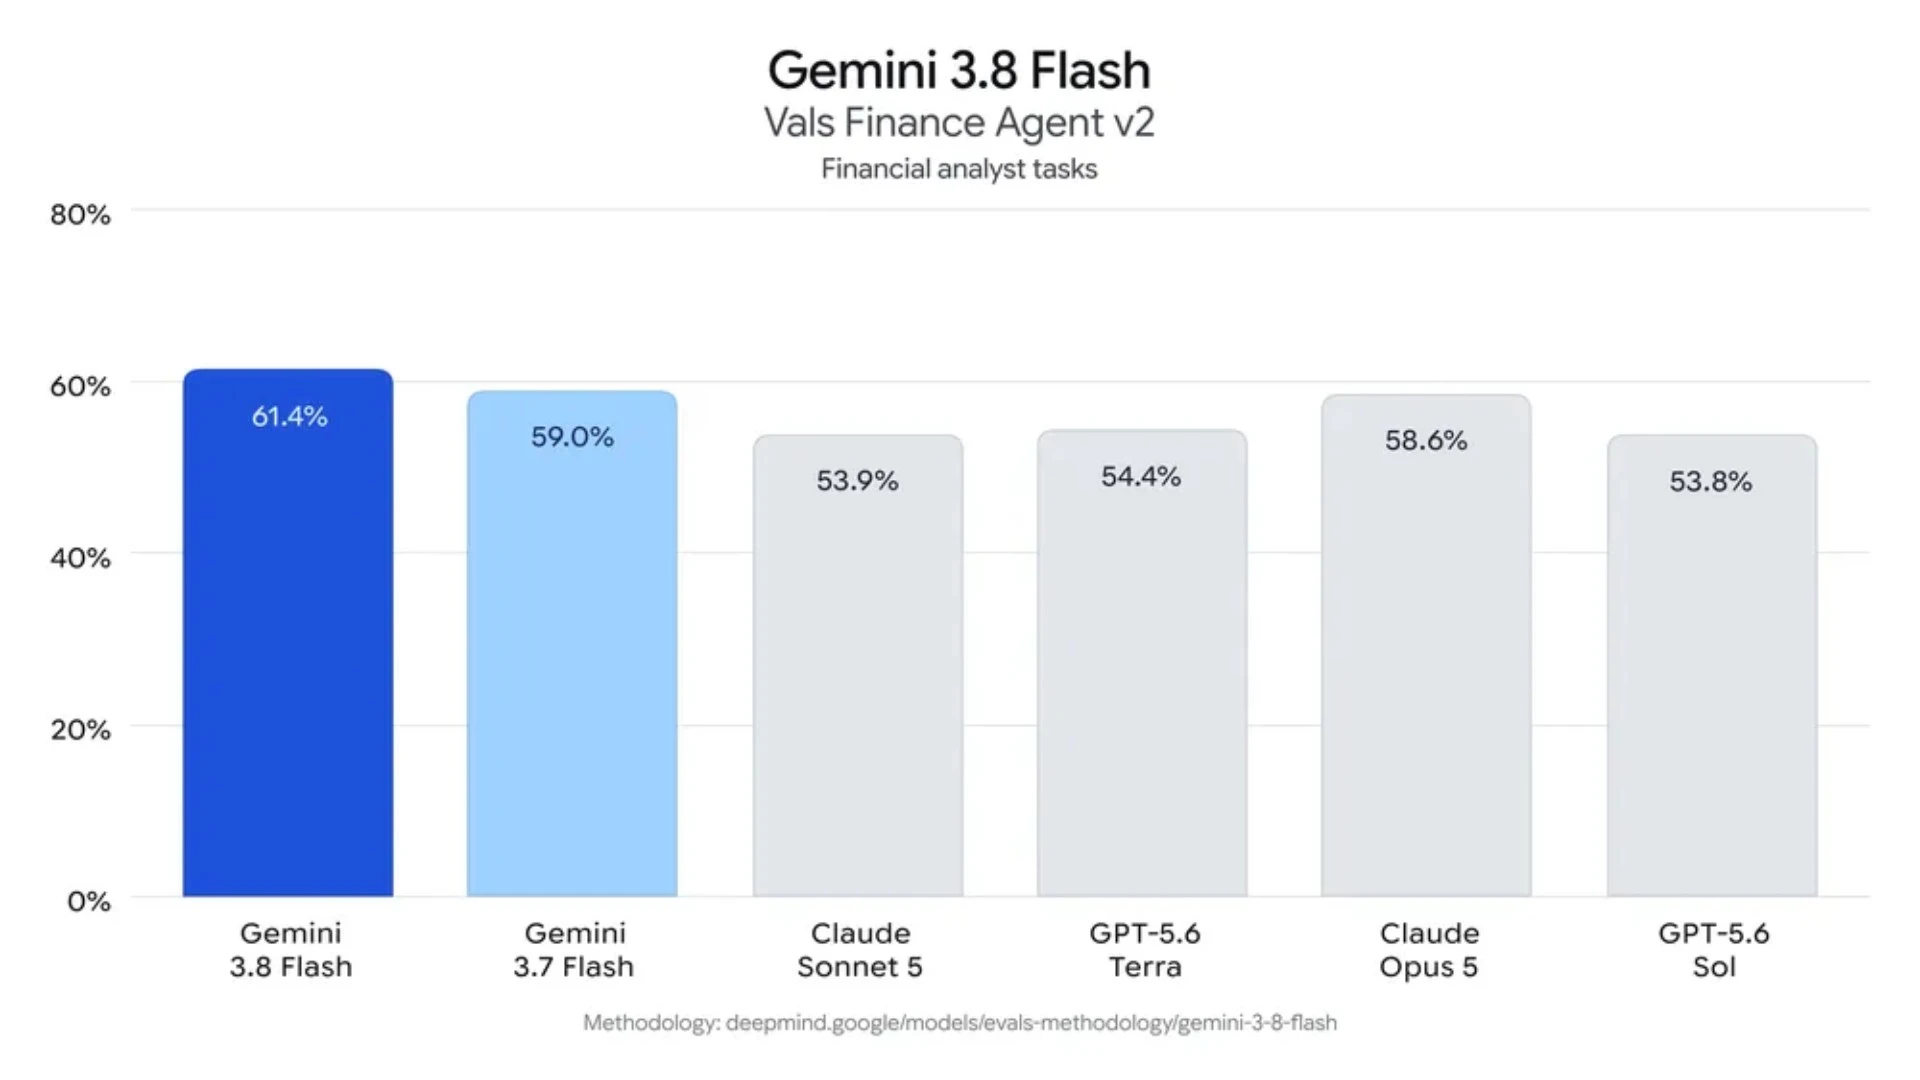Select the GPT-5.6 Terra bar
This screenshot has width=1920, height=1080.
click(x=1142, y=663)
